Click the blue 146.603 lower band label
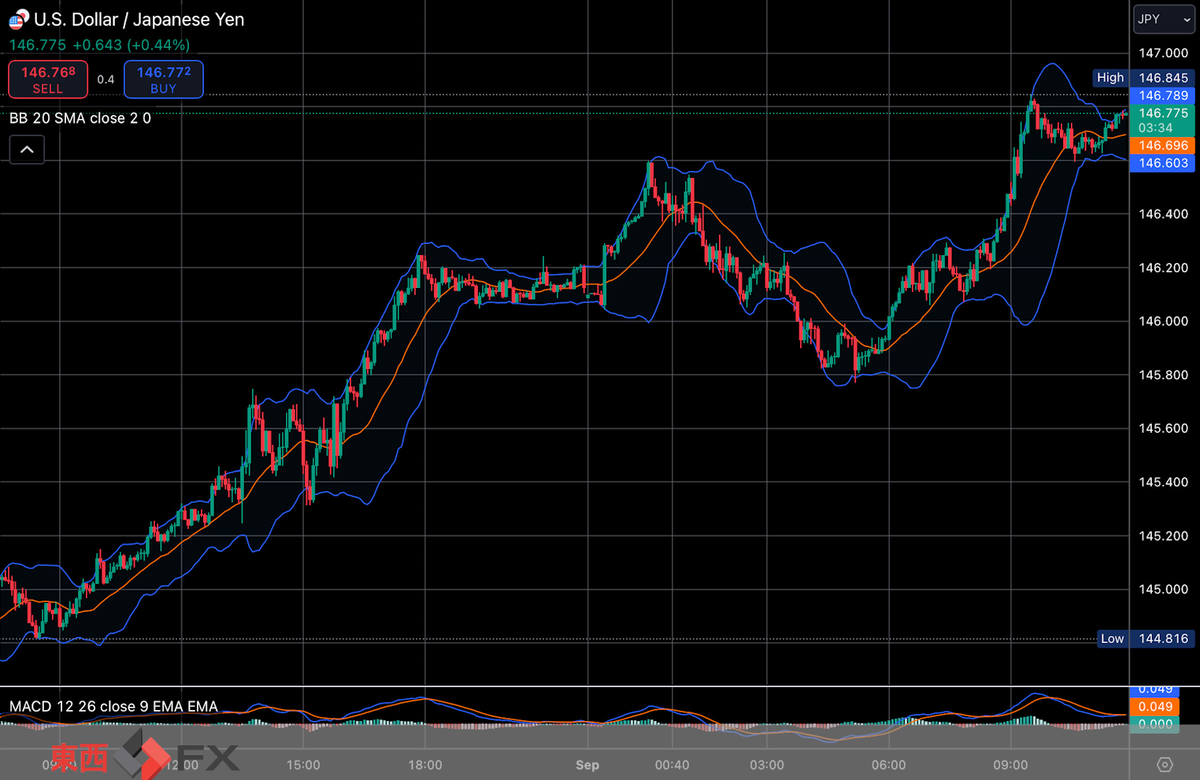The image size is (1200, 780). [1162, 163]
